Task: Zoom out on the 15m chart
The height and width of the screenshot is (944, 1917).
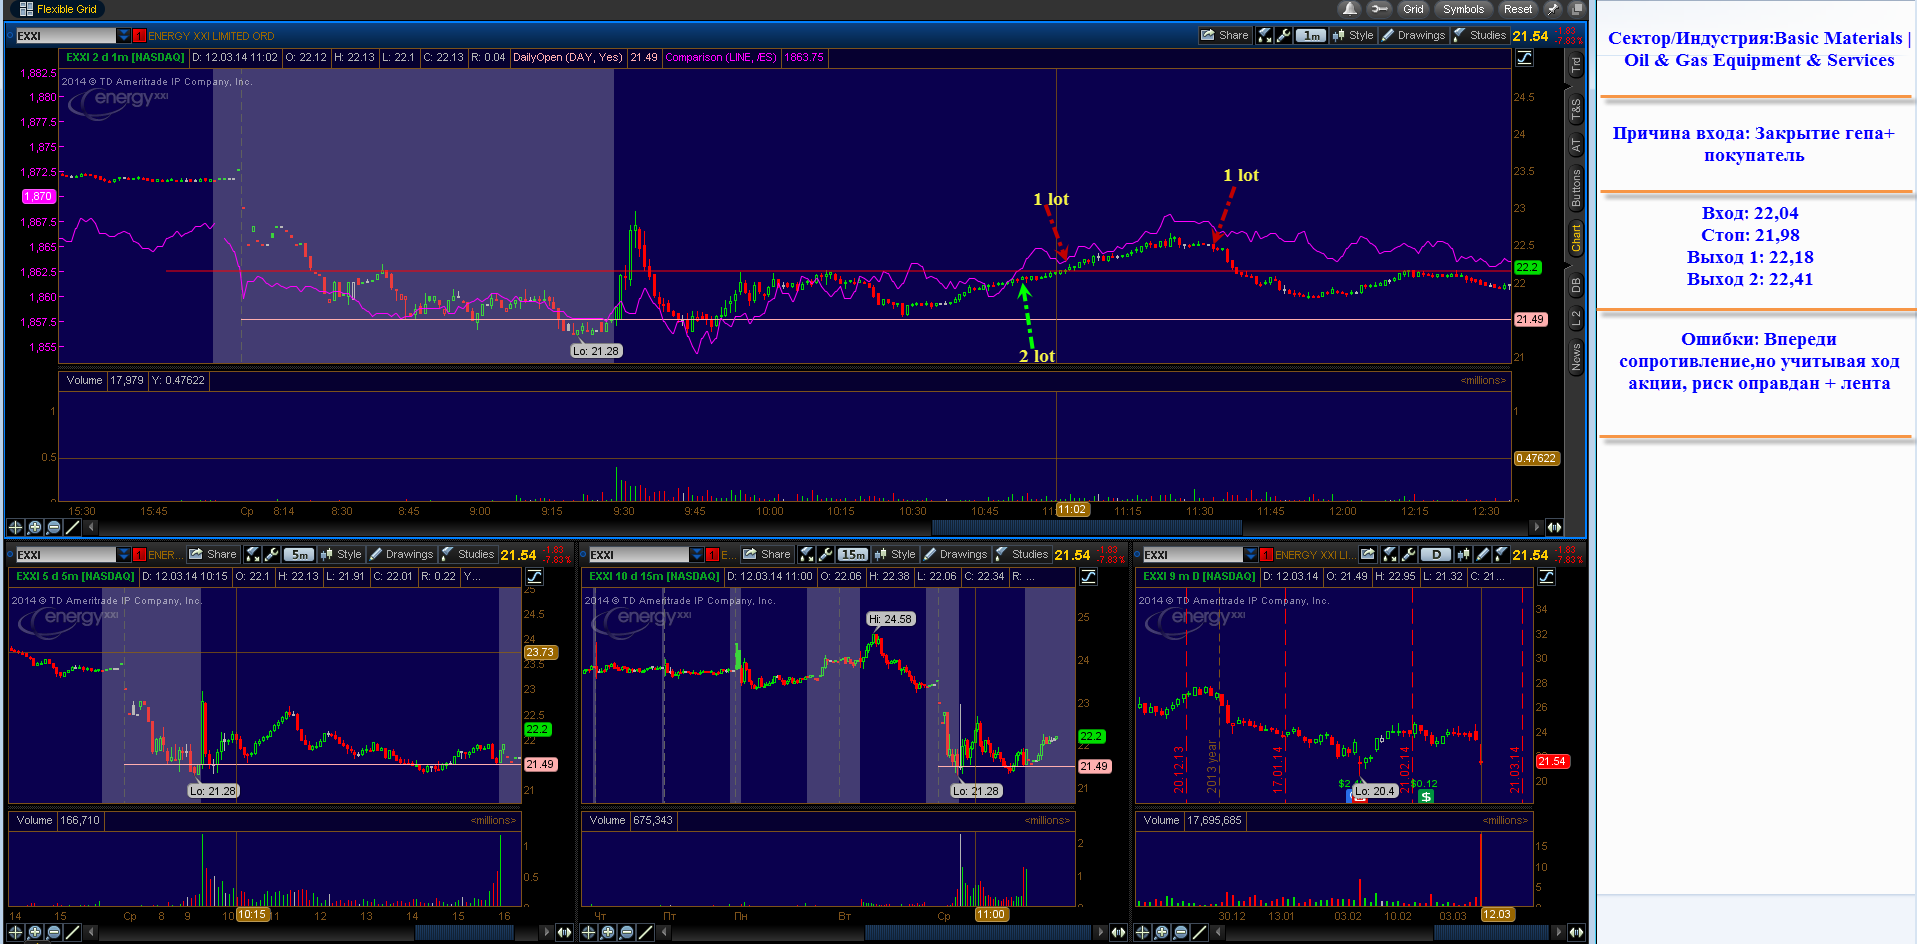Action: [x=627, y=932]
